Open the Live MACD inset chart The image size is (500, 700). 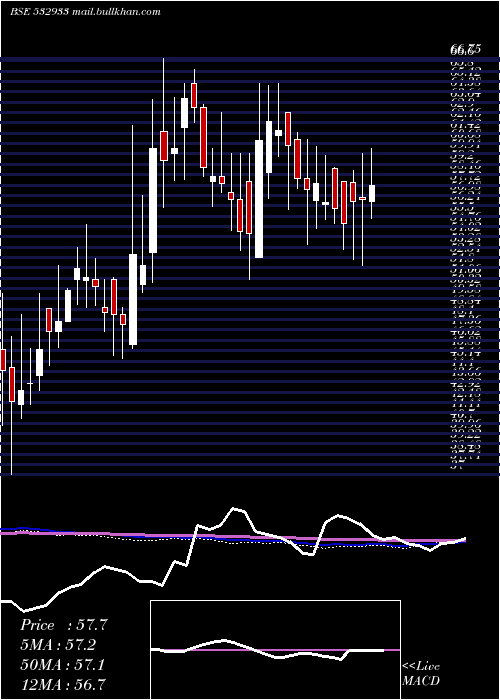click(x=275, y=650)
